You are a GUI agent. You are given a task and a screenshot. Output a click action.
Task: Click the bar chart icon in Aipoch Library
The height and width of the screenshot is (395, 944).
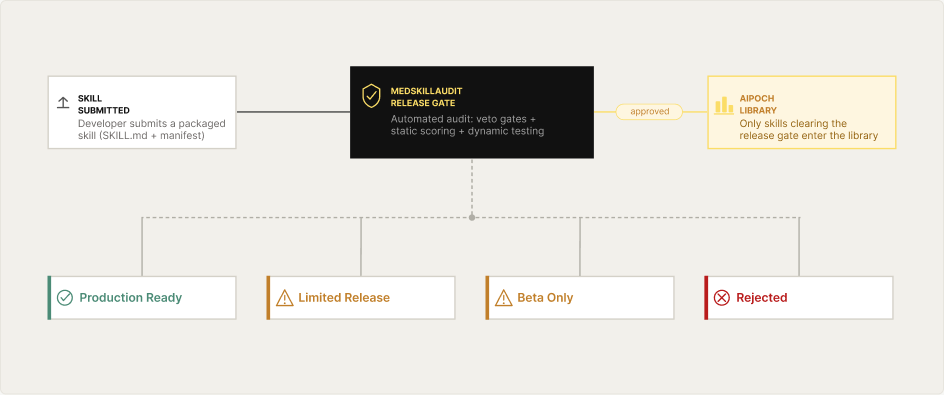point(724,105)
